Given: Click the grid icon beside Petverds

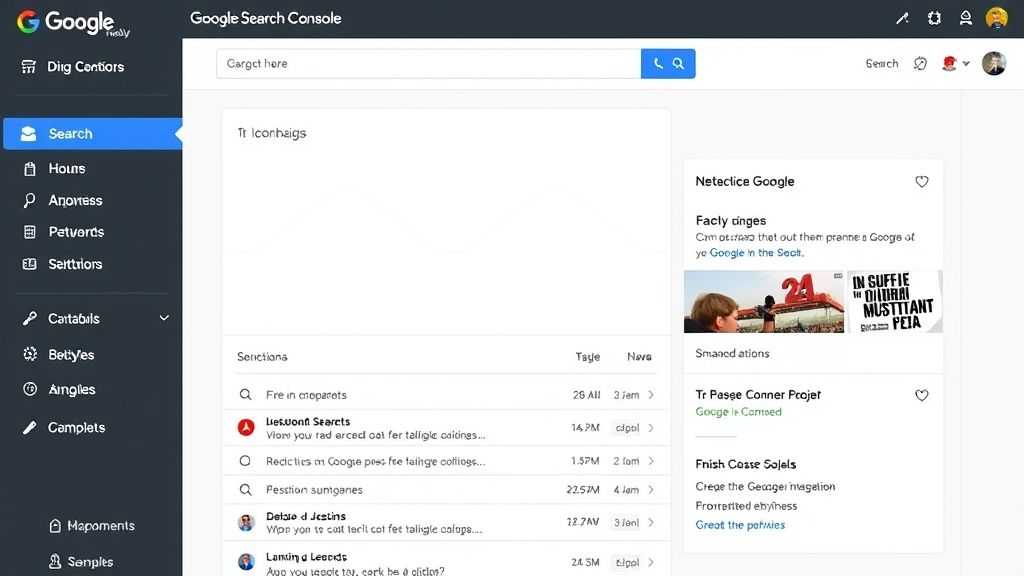Looking at the screenshot, I should point(29,232).
